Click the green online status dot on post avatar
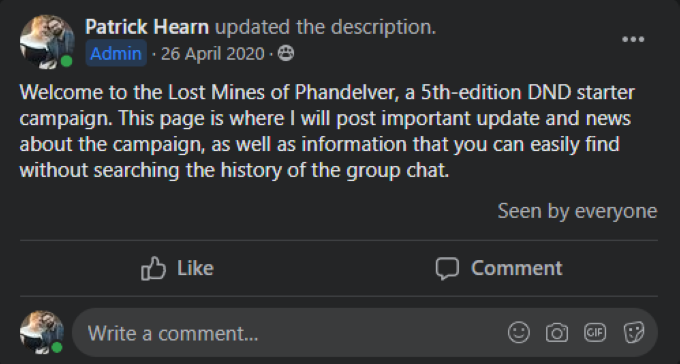Viewport: 680px width, 364px height. pos(66,61)
